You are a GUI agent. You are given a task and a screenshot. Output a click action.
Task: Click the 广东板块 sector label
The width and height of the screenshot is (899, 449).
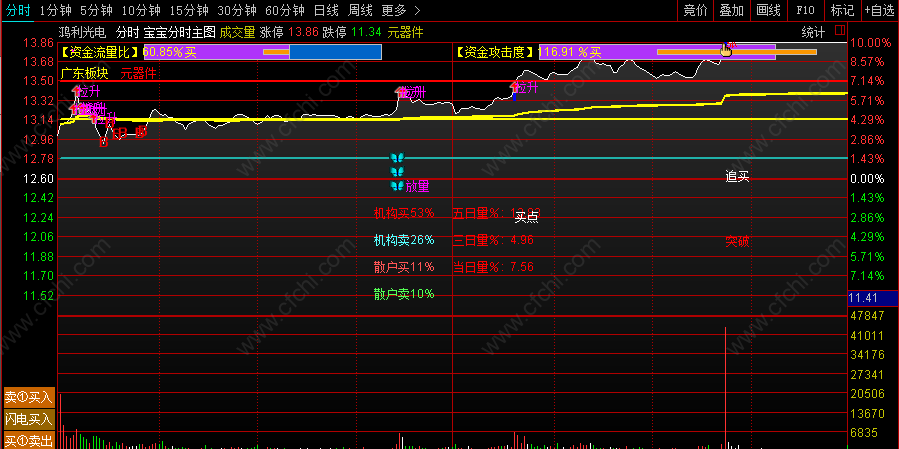[84, 73]
